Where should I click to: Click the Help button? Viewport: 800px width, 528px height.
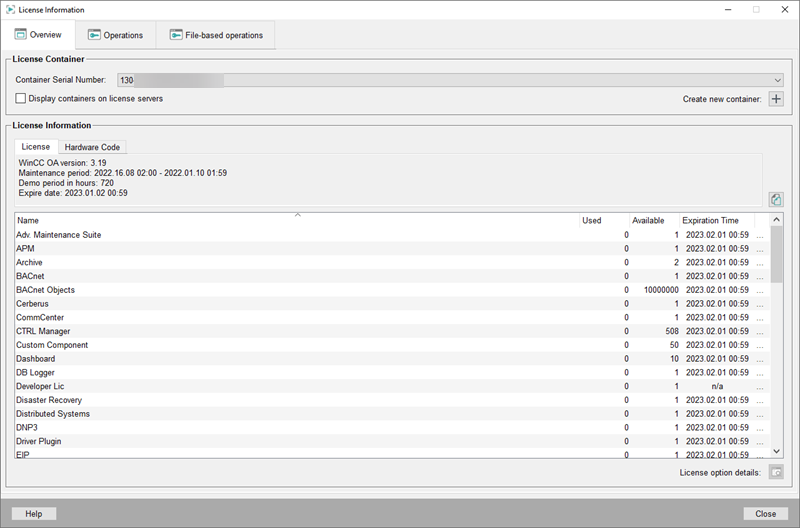point(34,514)
